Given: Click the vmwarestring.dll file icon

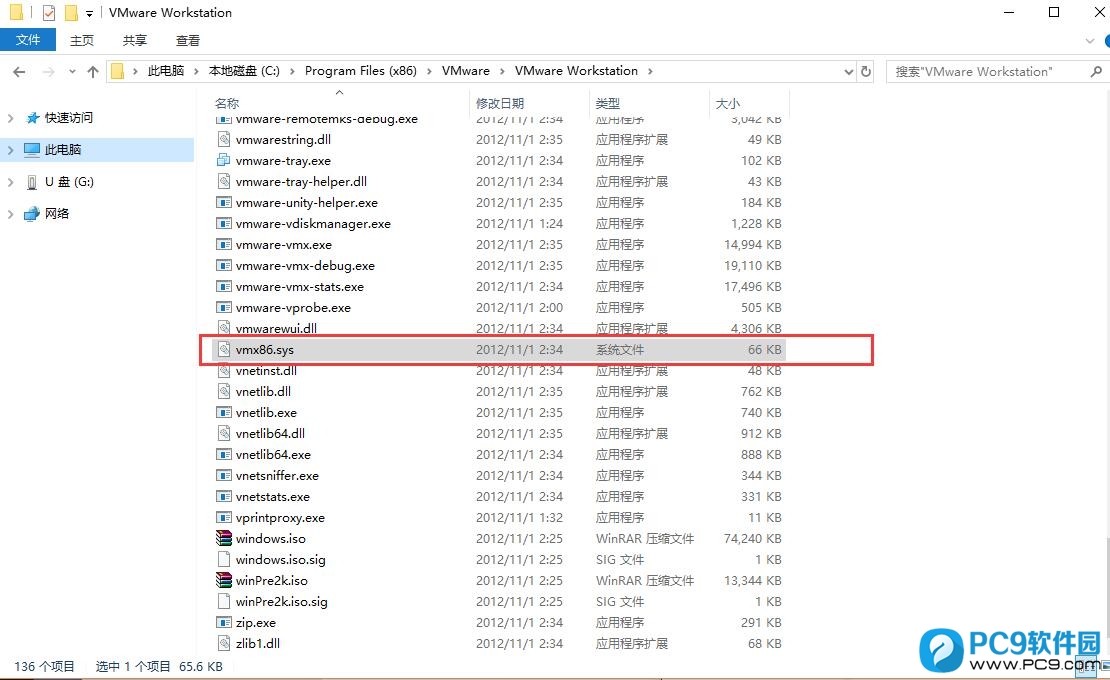Looking at the screenshot, I should 224,139.
